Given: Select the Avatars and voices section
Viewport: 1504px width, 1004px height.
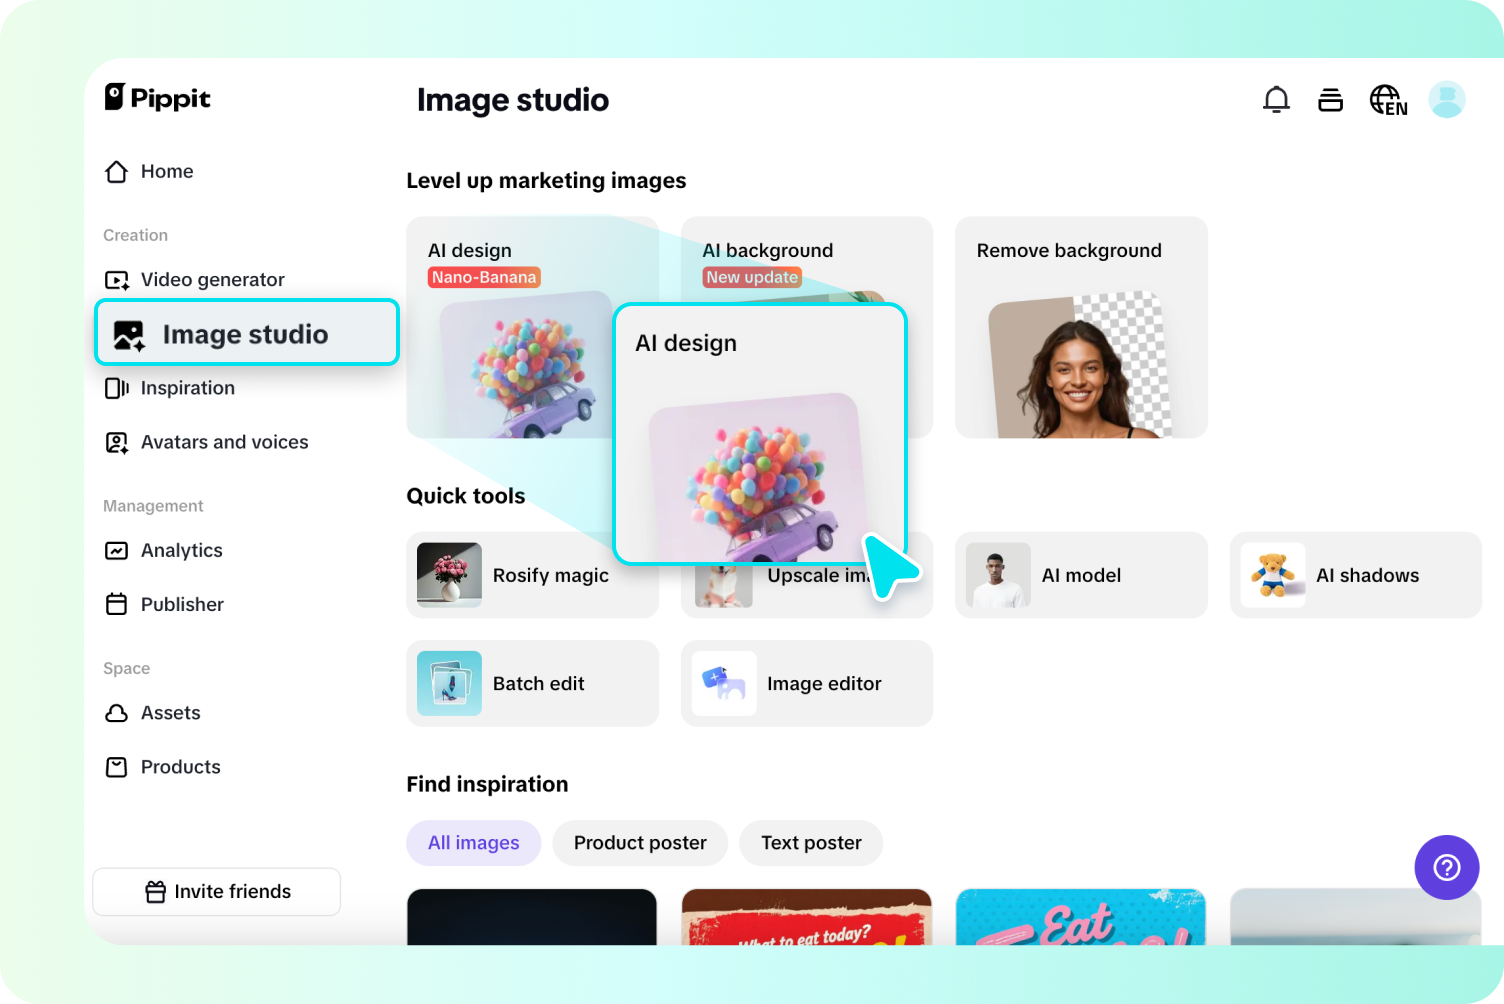Looking at the screenshot, I should pyautogui.click(x=224, y=441).
